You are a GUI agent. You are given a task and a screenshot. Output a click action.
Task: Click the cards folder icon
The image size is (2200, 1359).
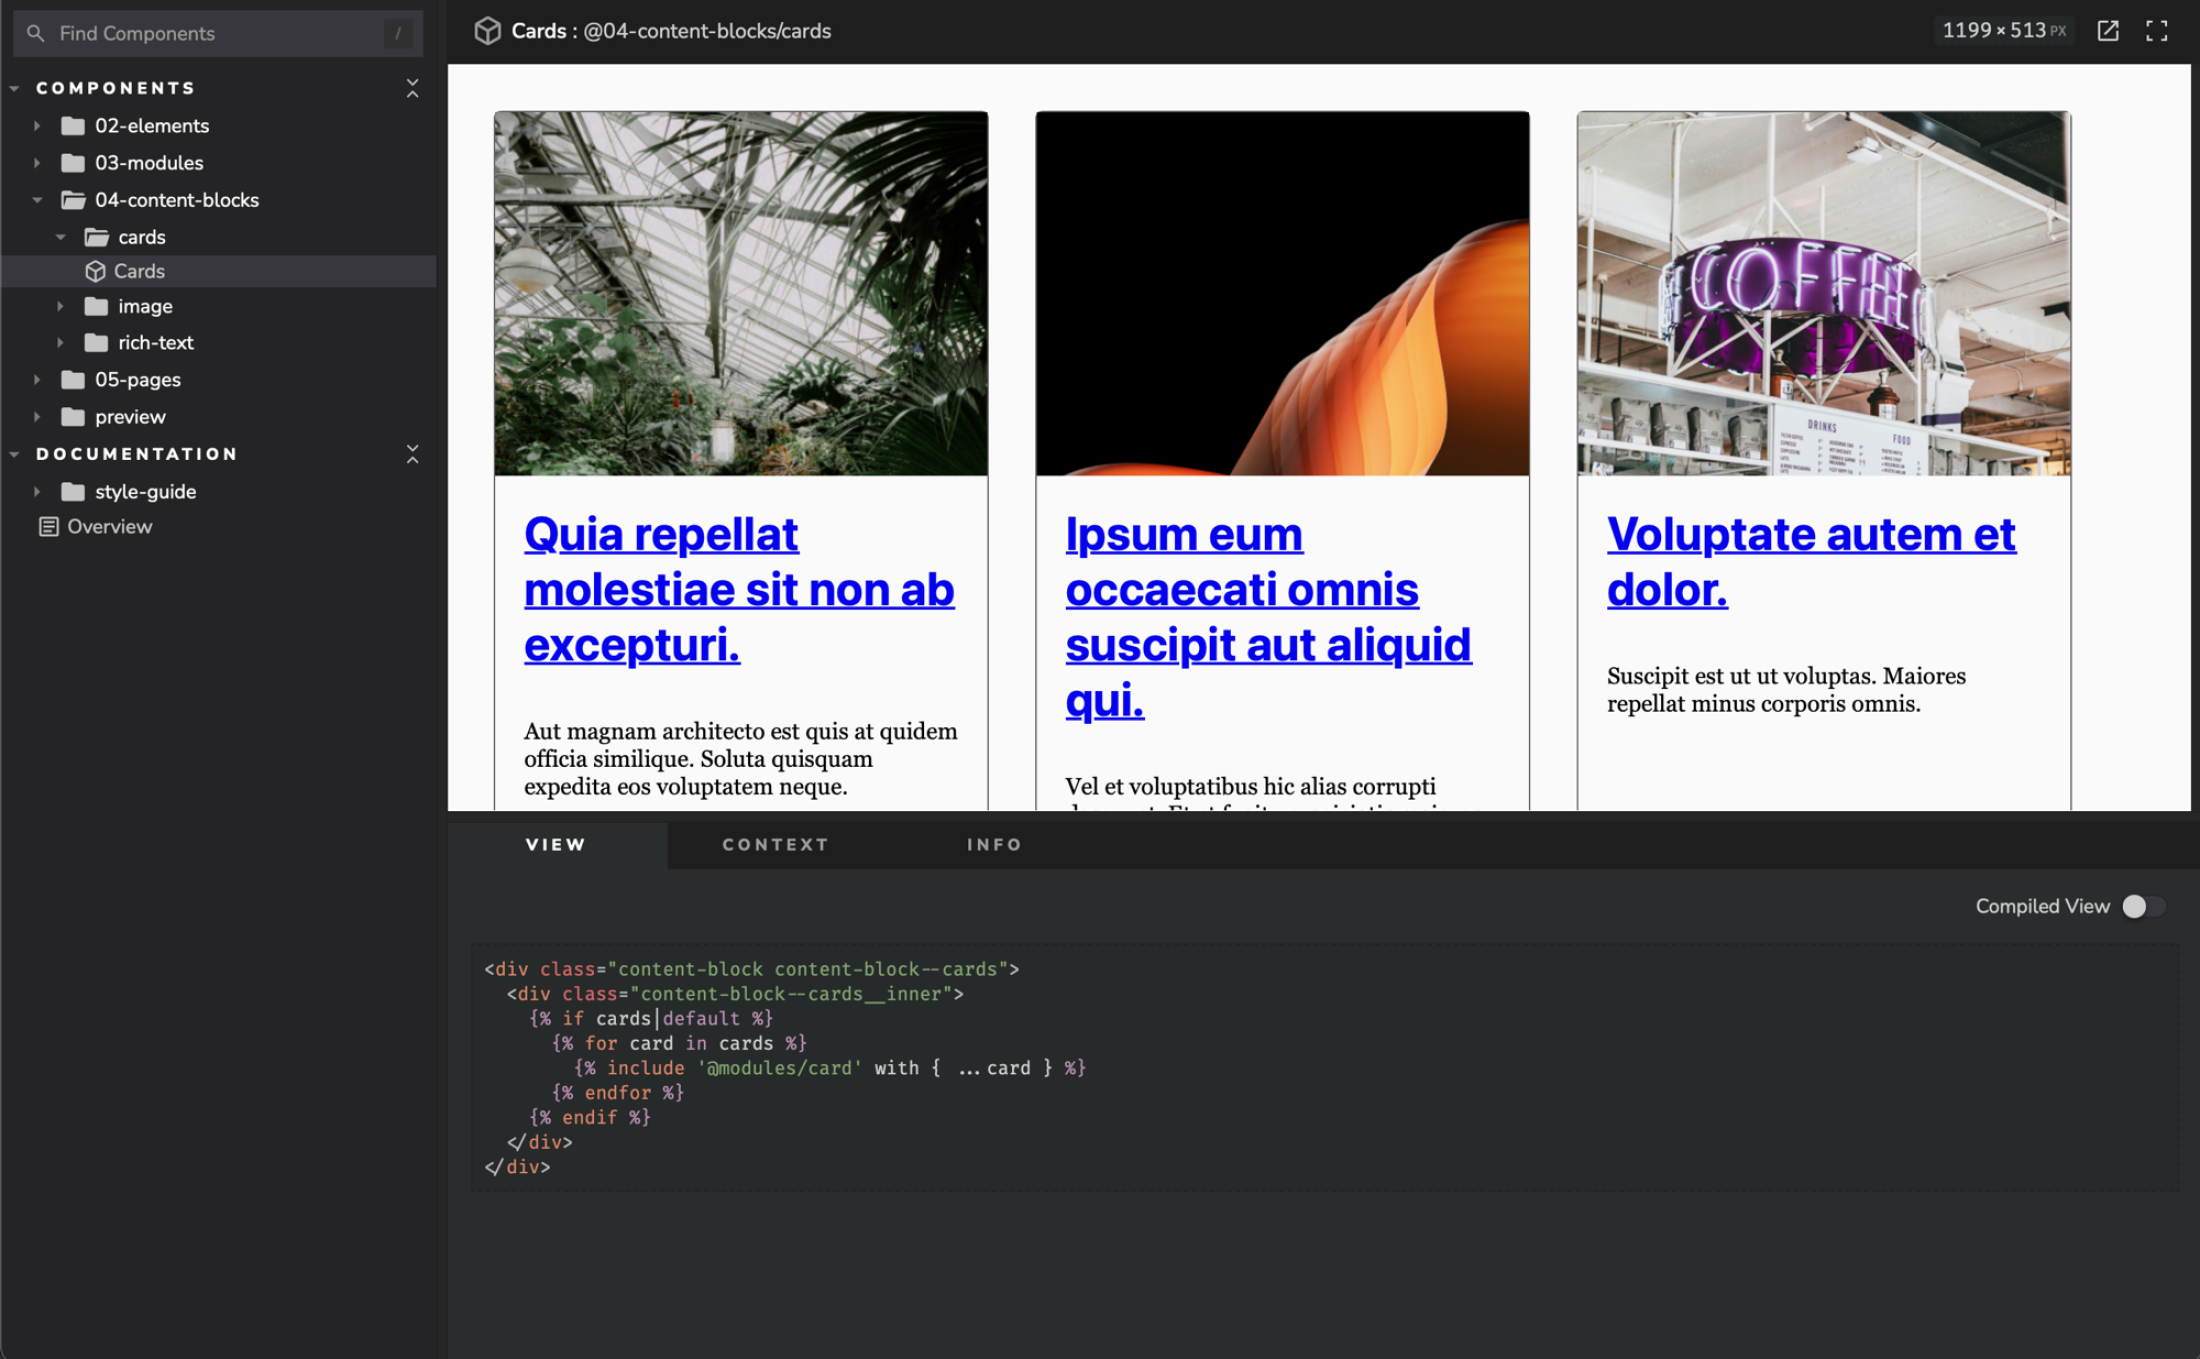95,236
